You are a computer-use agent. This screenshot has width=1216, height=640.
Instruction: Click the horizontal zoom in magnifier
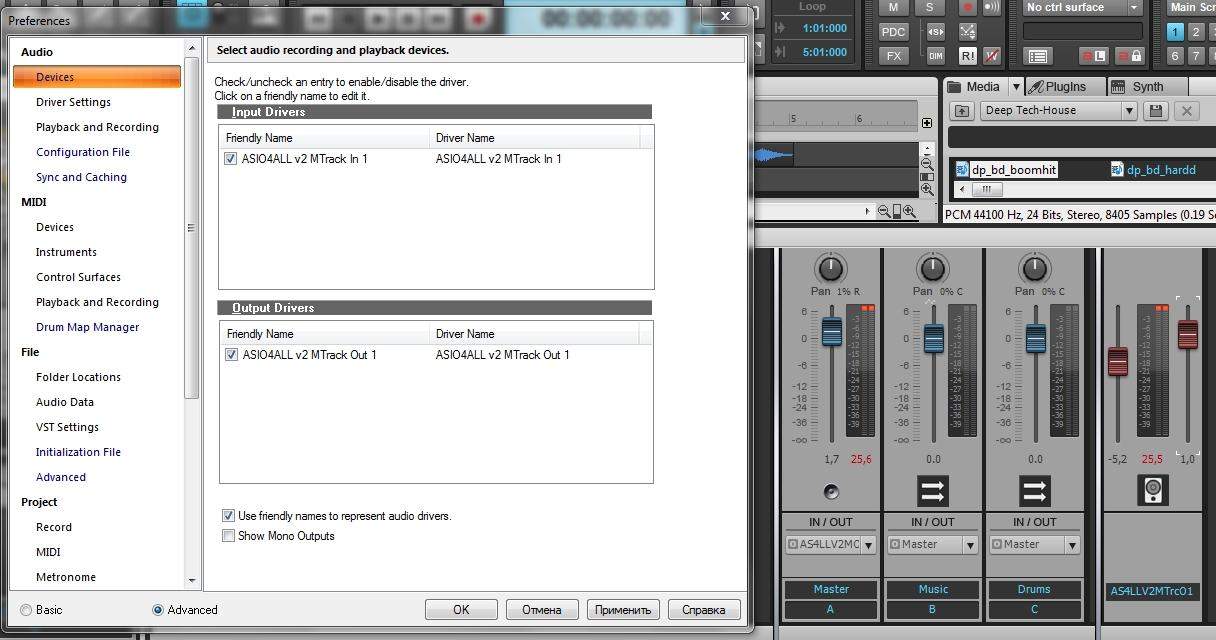910,211
